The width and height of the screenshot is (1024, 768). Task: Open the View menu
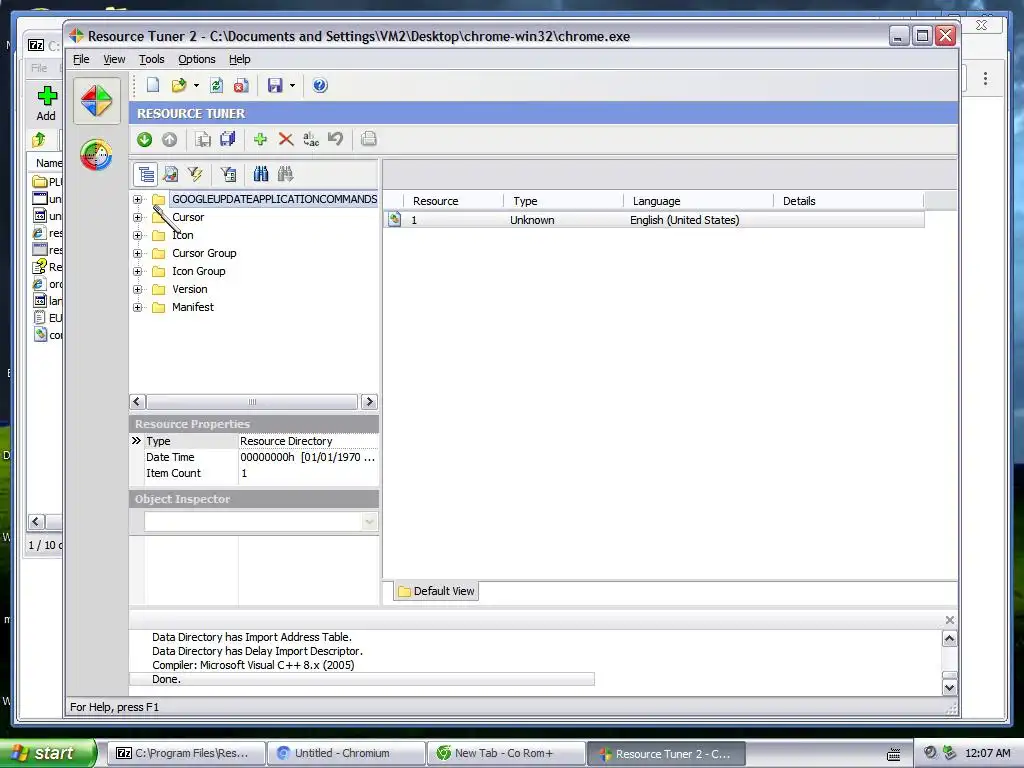pyautogui.click(x=114, y=59)
